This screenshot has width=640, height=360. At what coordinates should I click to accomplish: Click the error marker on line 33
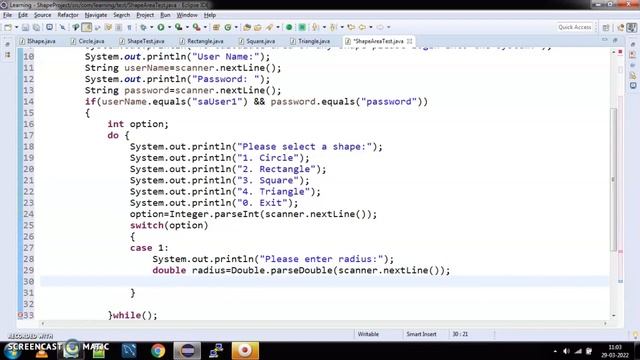coord(20,315)
